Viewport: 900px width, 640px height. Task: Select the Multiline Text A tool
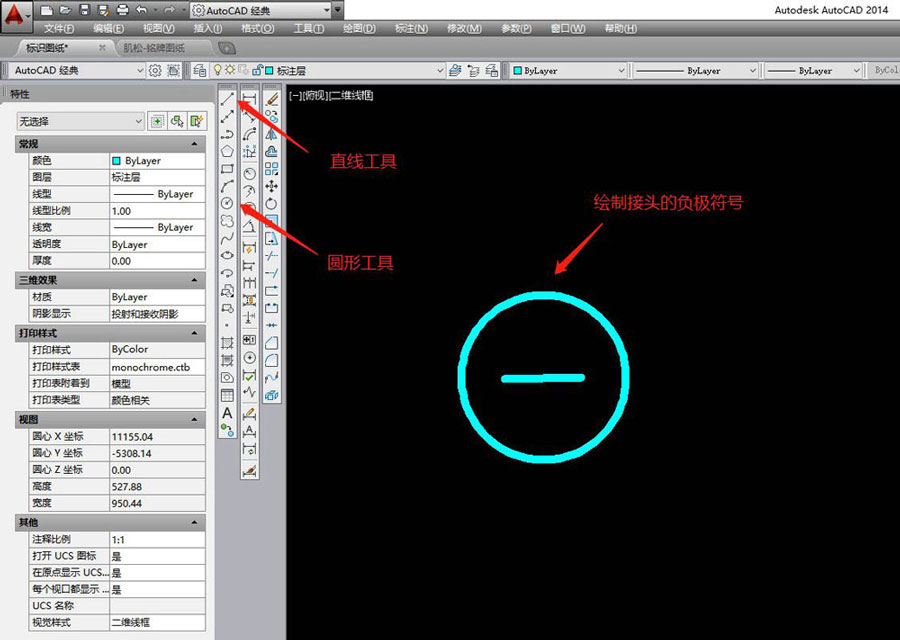pos(227,413)
